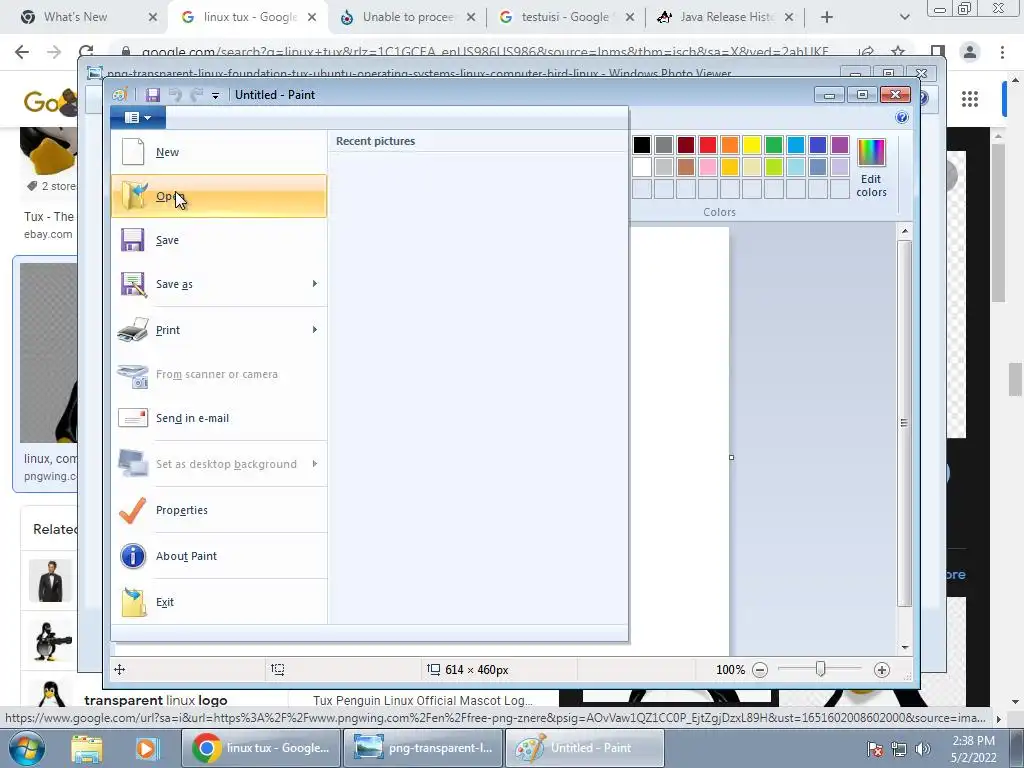Select the red color swatch
The image size is (1024, 768).
[x=708, y=145]
